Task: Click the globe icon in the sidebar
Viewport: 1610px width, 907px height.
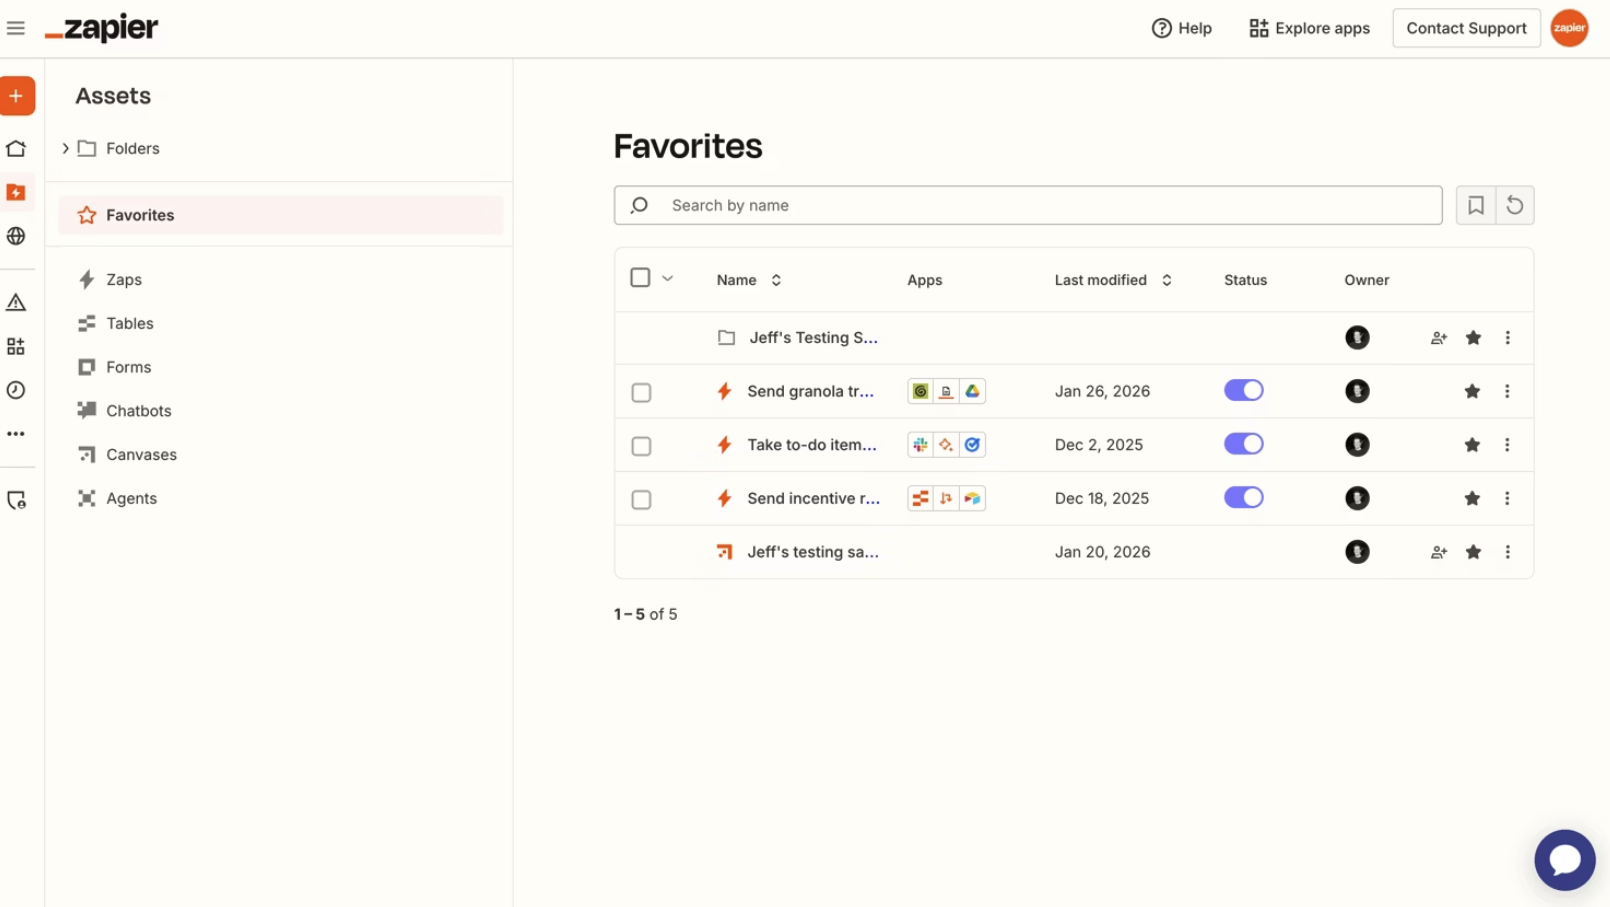Action: (x=16, y=236)
